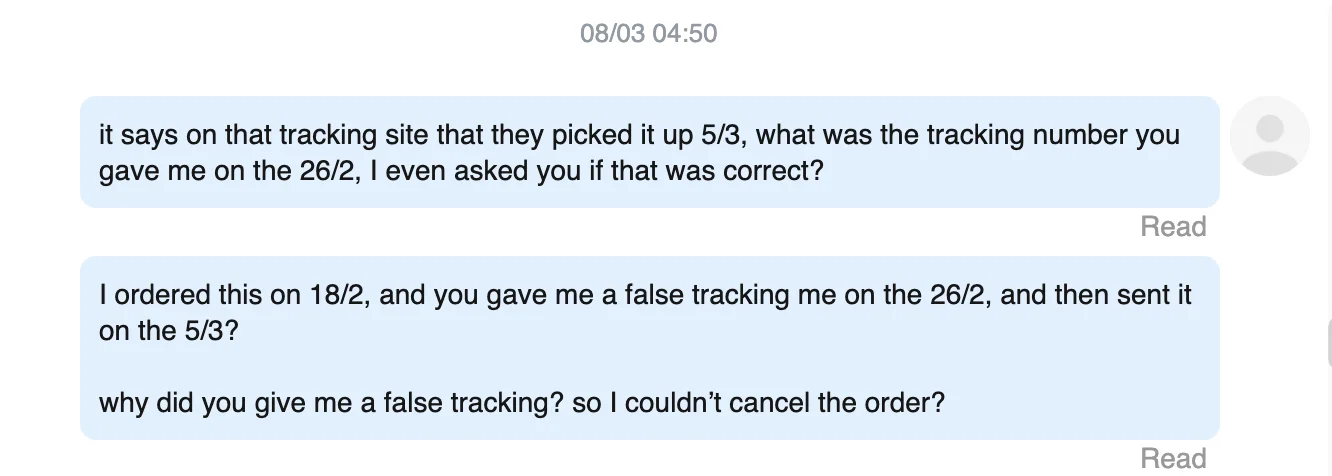1332x476 pixels.
Task: Click the 08/03 04:50 timestamp
Action: coord(649,34)
